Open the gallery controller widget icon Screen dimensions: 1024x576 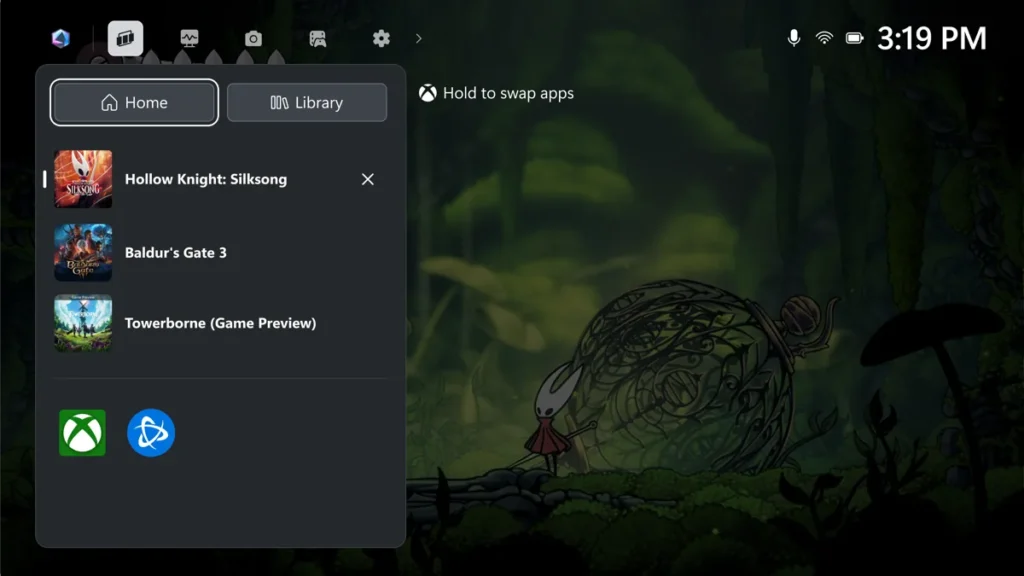coord(317,38)
